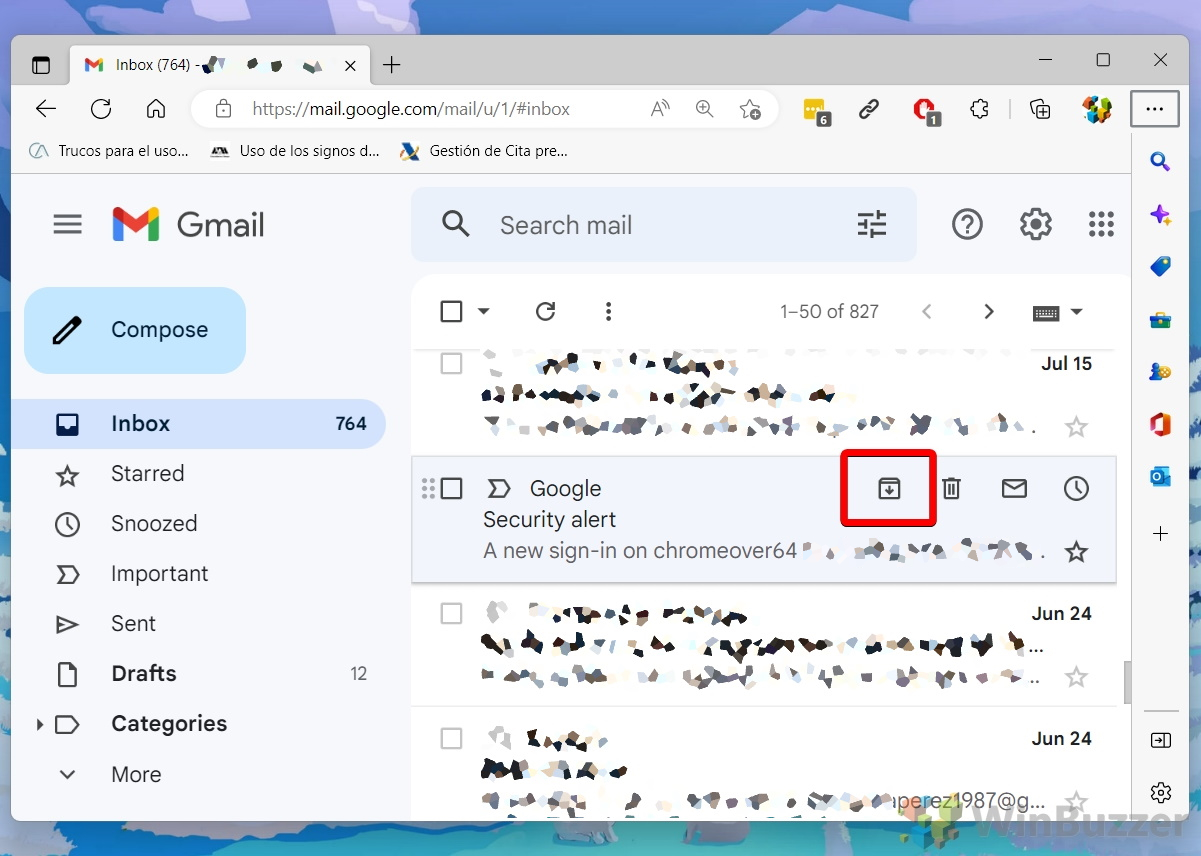
Task: Compose a new email
Action: pos(135,330)
